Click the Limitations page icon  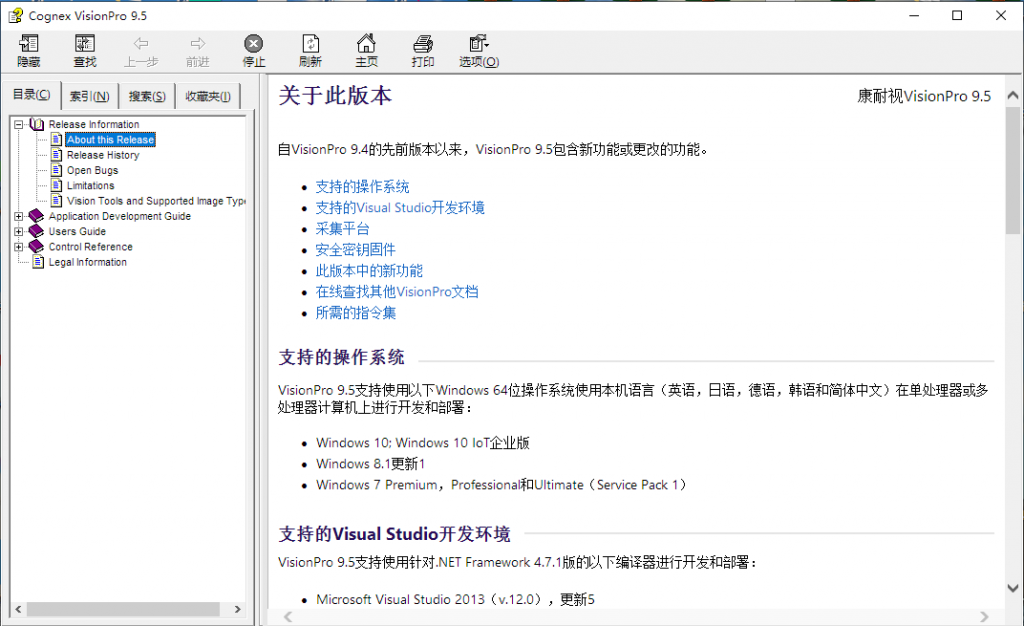[57, 185]
